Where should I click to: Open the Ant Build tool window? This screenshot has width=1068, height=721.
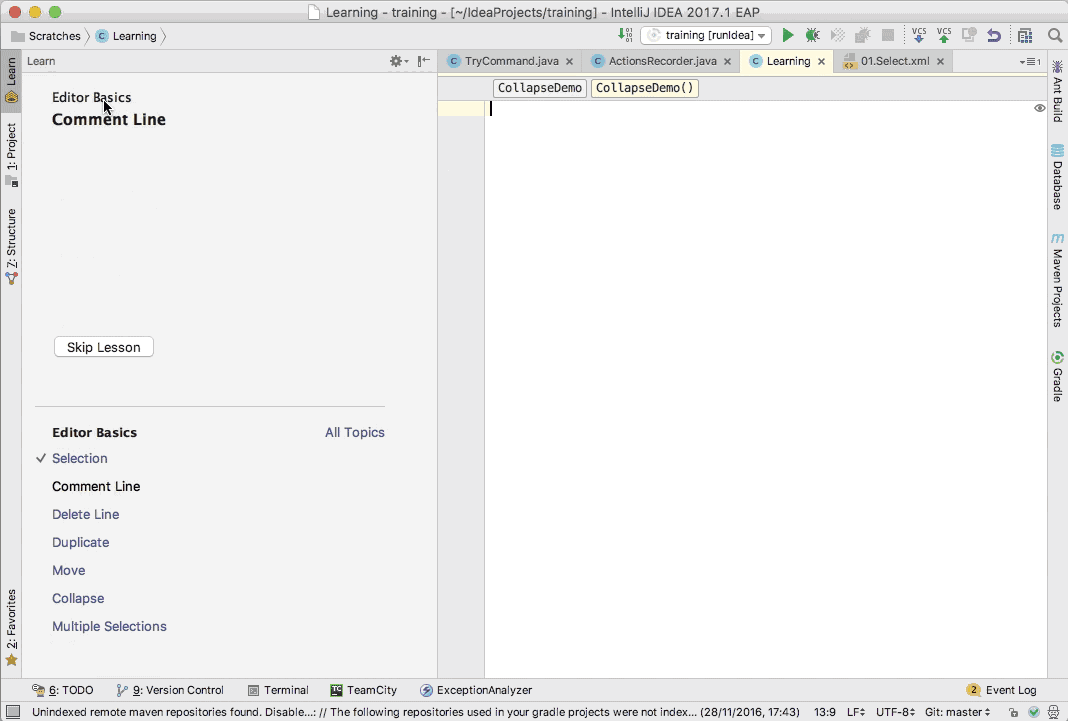1057,91
